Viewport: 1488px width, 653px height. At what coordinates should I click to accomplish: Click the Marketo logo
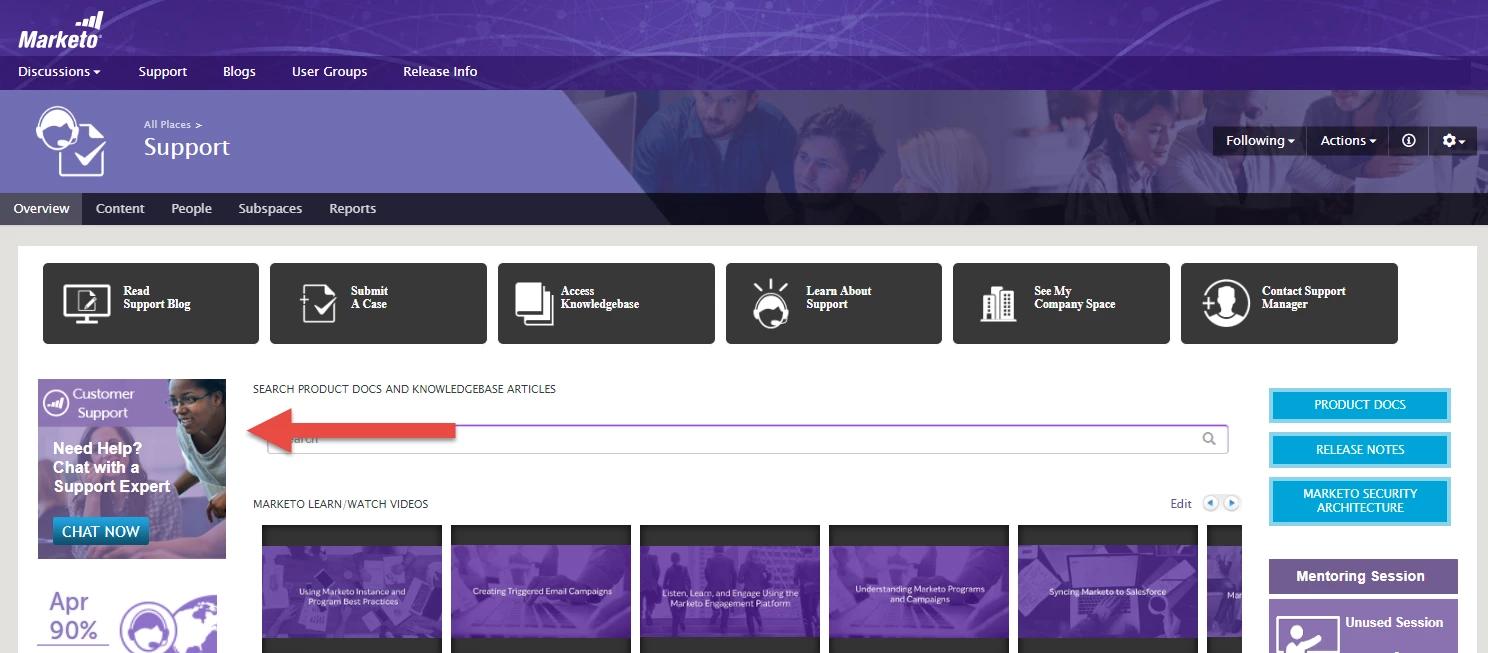pyautogui.click(x=60, y=31)
